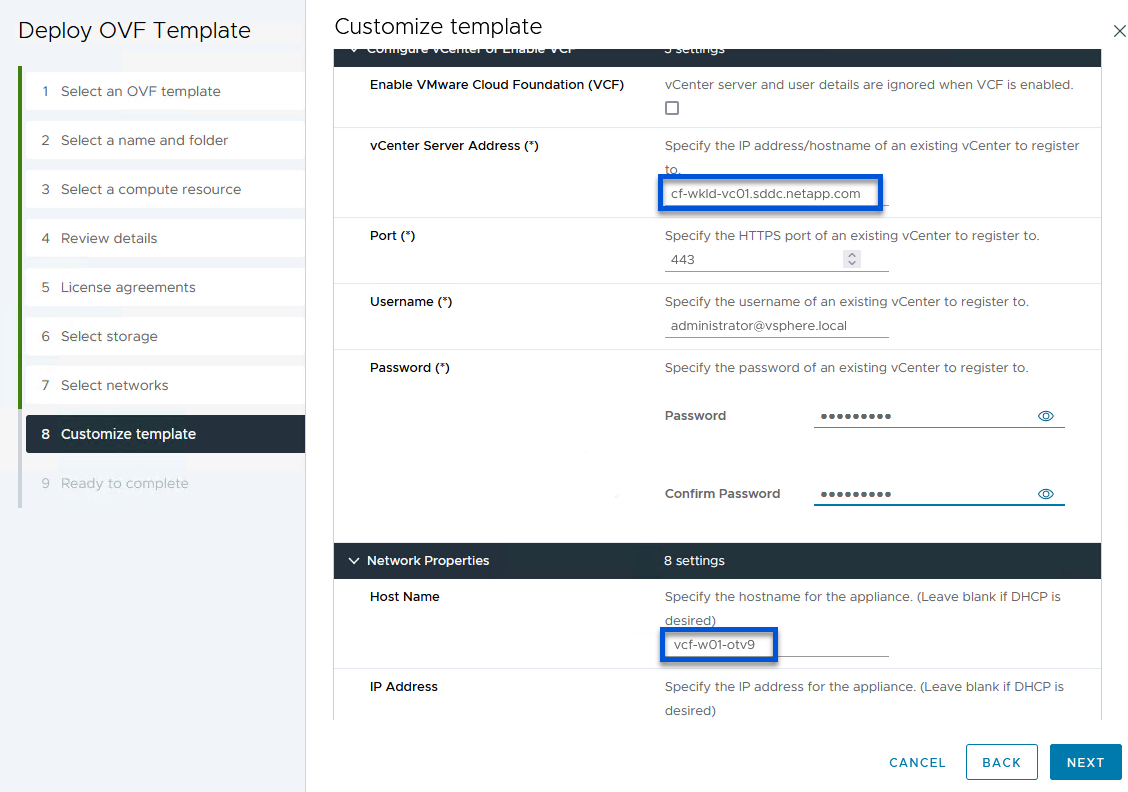Show the Password field characters
1128x792 pixels.
click(x=1046, y=416)
